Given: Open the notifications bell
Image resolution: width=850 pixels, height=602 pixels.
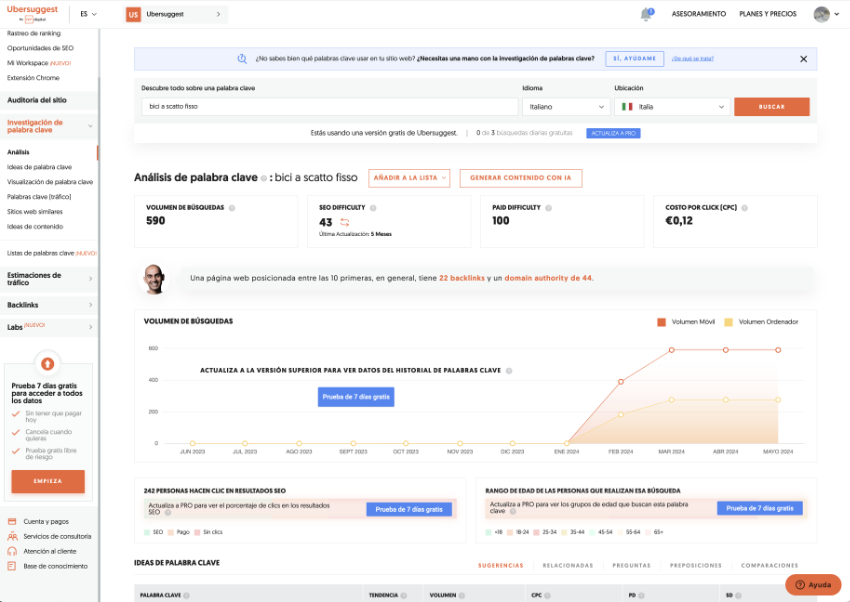Looking at the screenshot, I should pyautogui.click(x=646, y=14).
